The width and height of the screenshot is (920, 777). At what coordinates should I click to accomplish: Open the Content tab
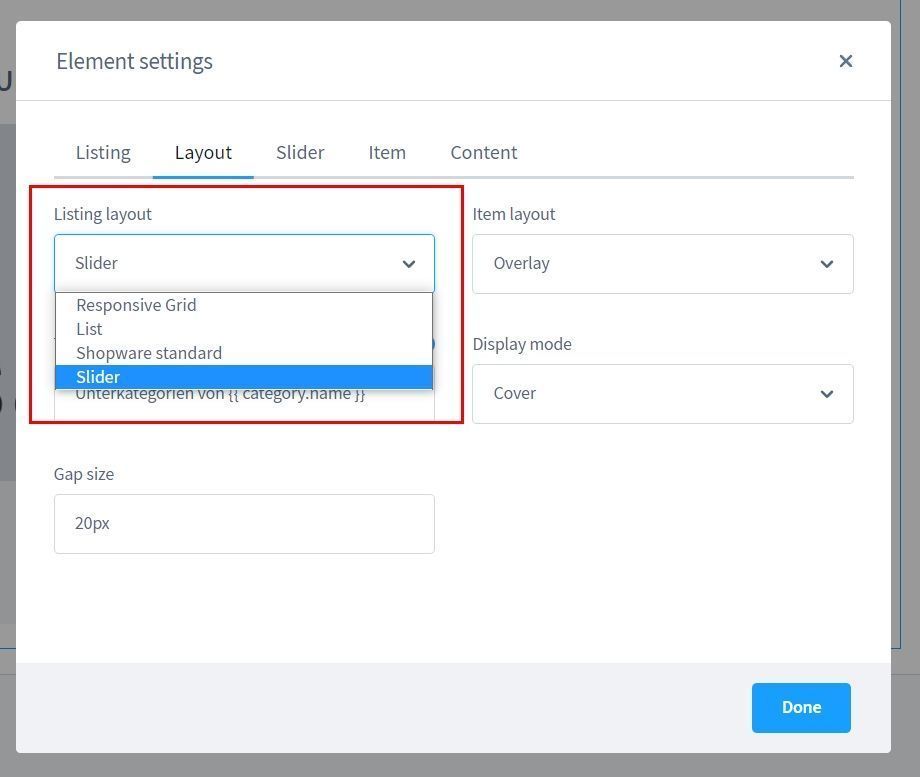pos(483,152)
